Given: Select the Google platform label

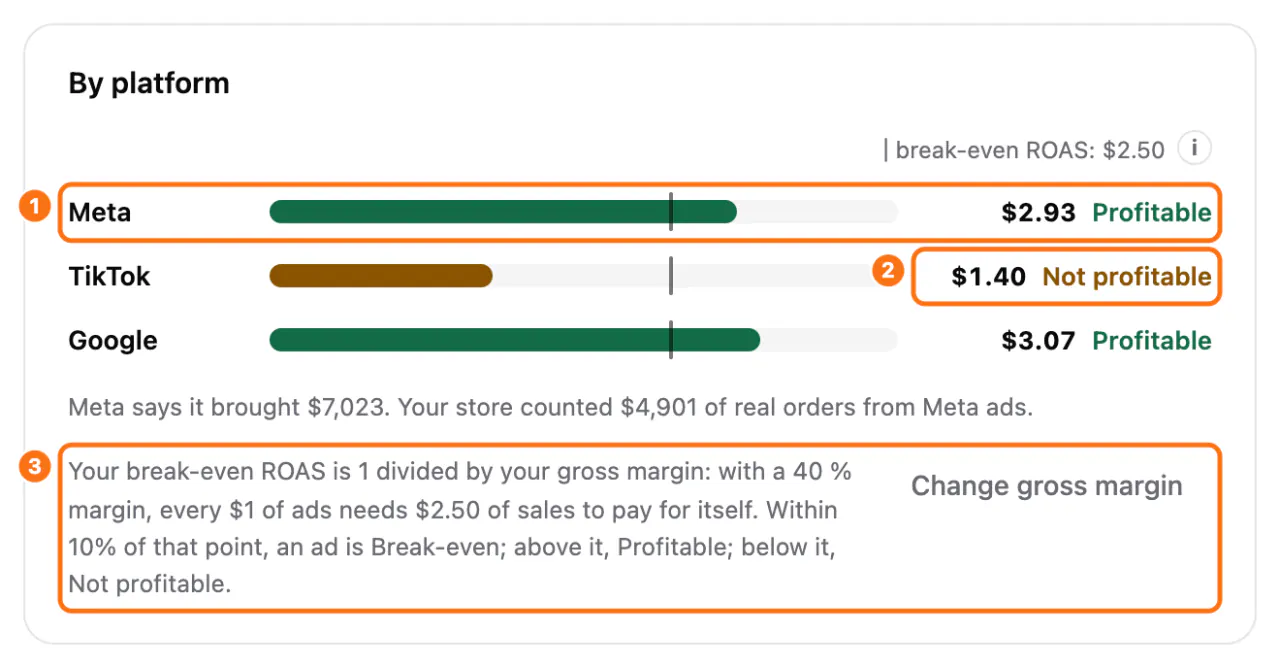Looking at the screenshot, I should (x=113, y=341).
